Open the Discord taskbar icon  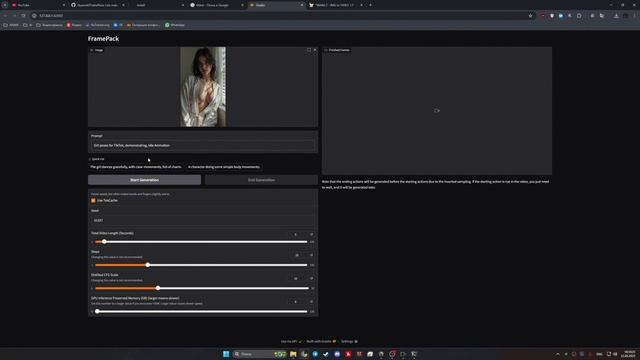coord(337,354)
